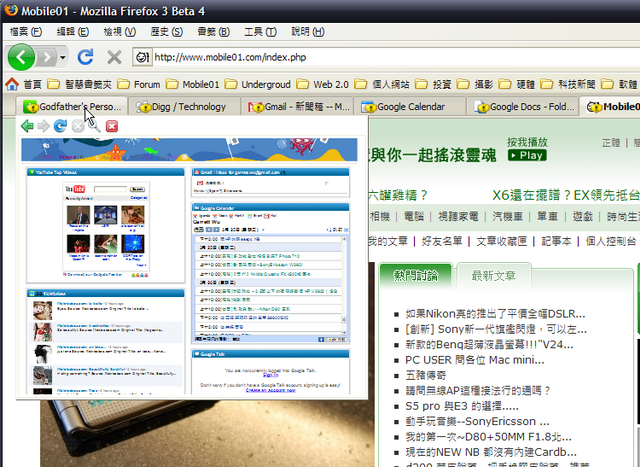Open the 書籤 (B) menu

click(x=213, y=32)
